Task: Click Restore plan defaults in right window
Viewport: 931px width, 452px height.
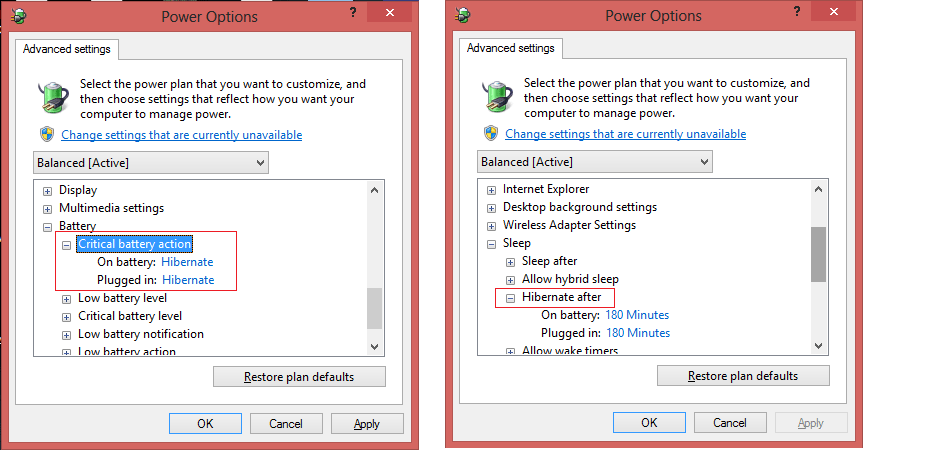Action: click(743, 375)
